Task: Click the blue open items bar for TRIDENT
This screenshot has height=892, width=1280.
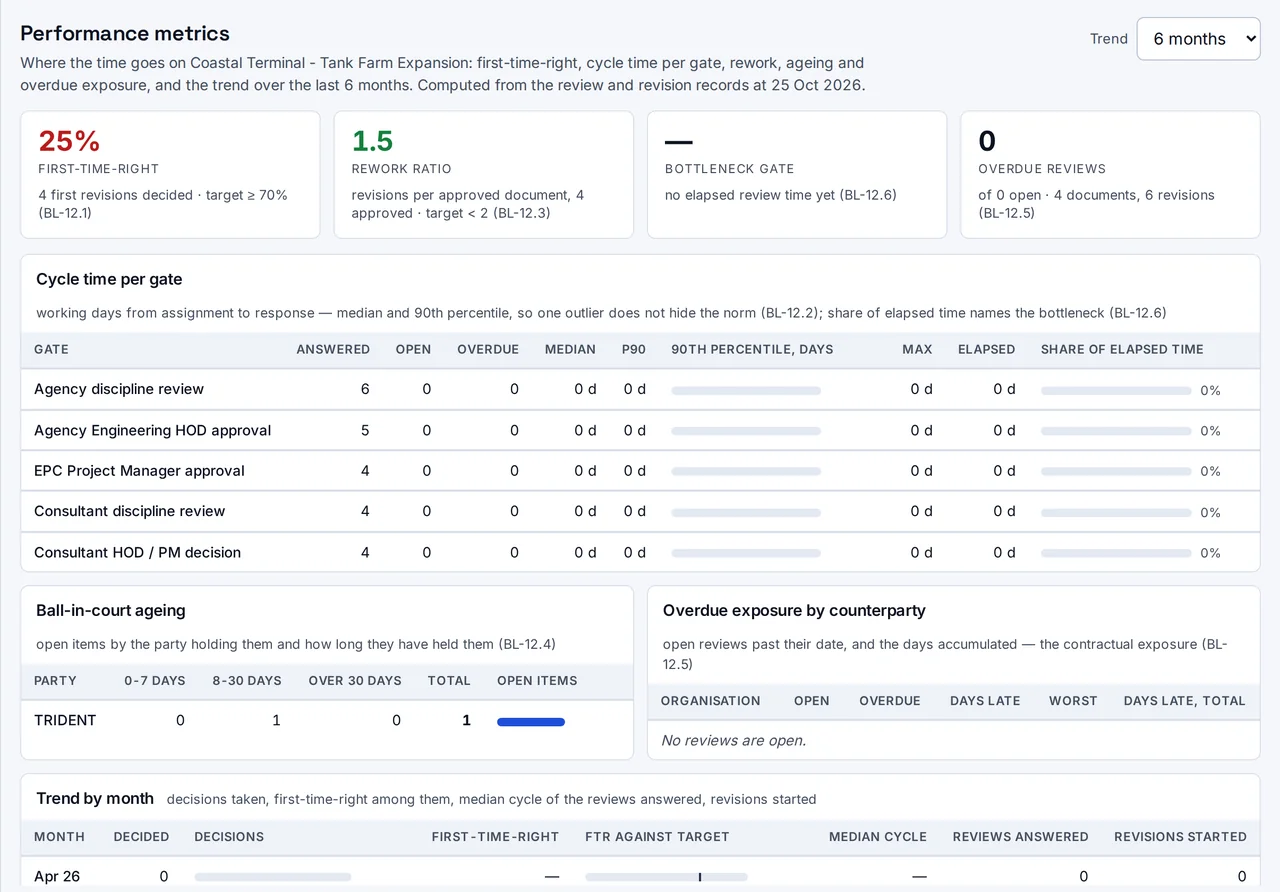Action: click(531, 721)
